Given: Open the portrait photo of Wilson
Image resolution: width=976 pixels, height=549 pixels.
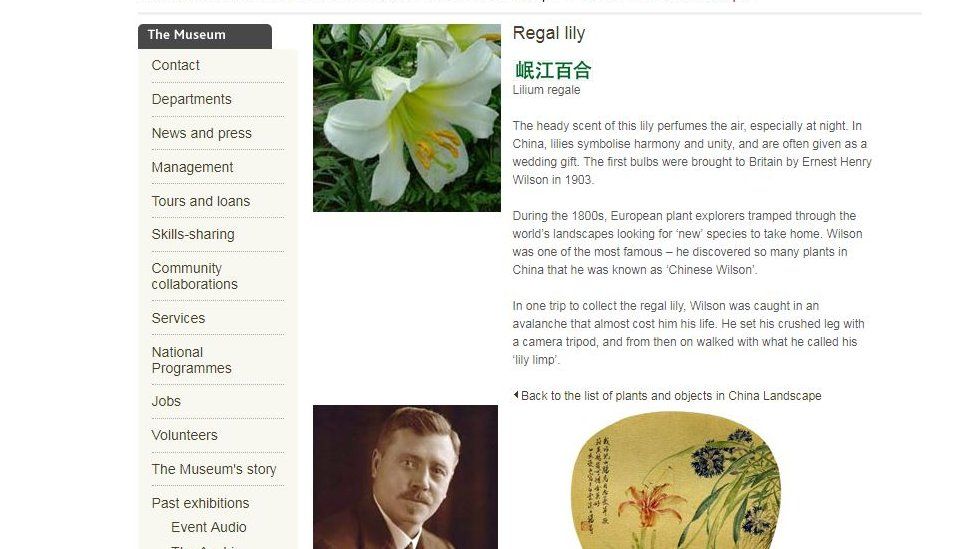Looking at the screenshot, I should [405, 477].
